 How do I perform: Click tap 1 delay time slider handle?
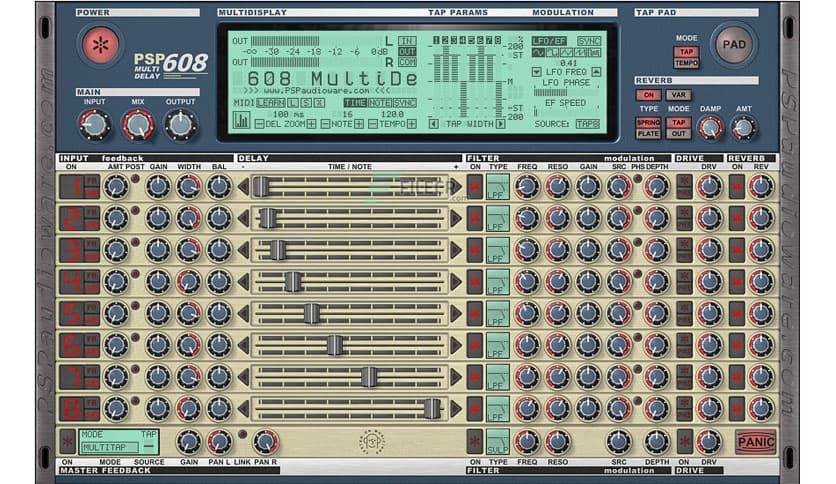coord(261,187)
